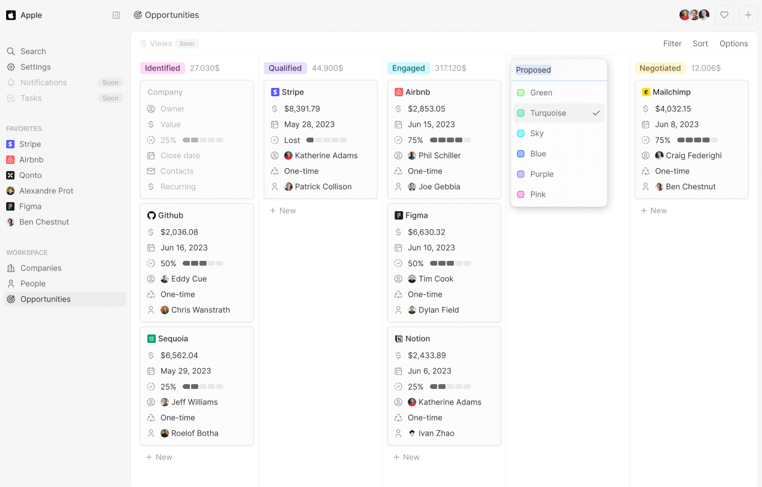Click the plus icon in top bar

pyautogui.click(x=748, y=15)
